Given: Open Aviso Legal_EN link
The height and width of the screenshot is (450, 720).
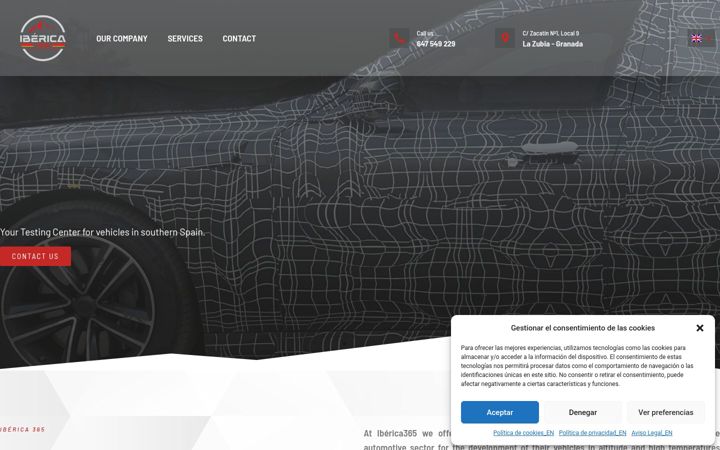Looking at the screenshot, I should pos(652,433).
